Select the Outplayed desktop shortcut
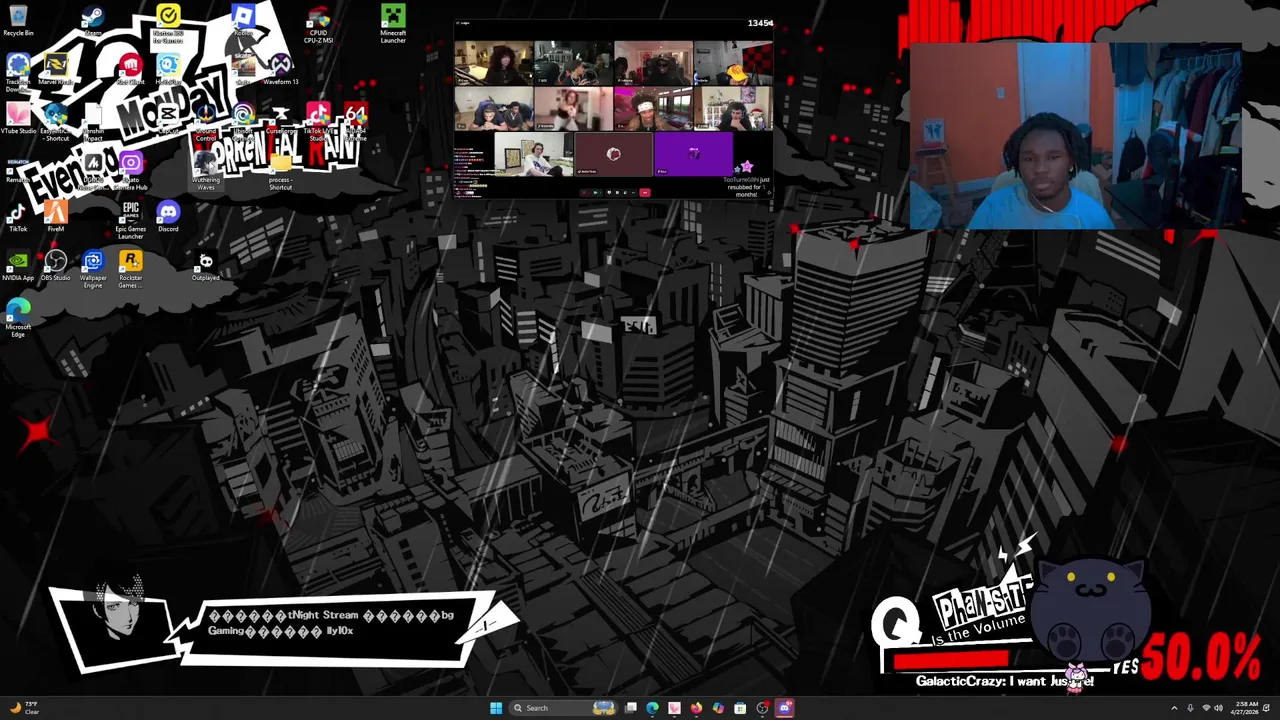Viewport: 1280px width, 720px height. (205, 266)
